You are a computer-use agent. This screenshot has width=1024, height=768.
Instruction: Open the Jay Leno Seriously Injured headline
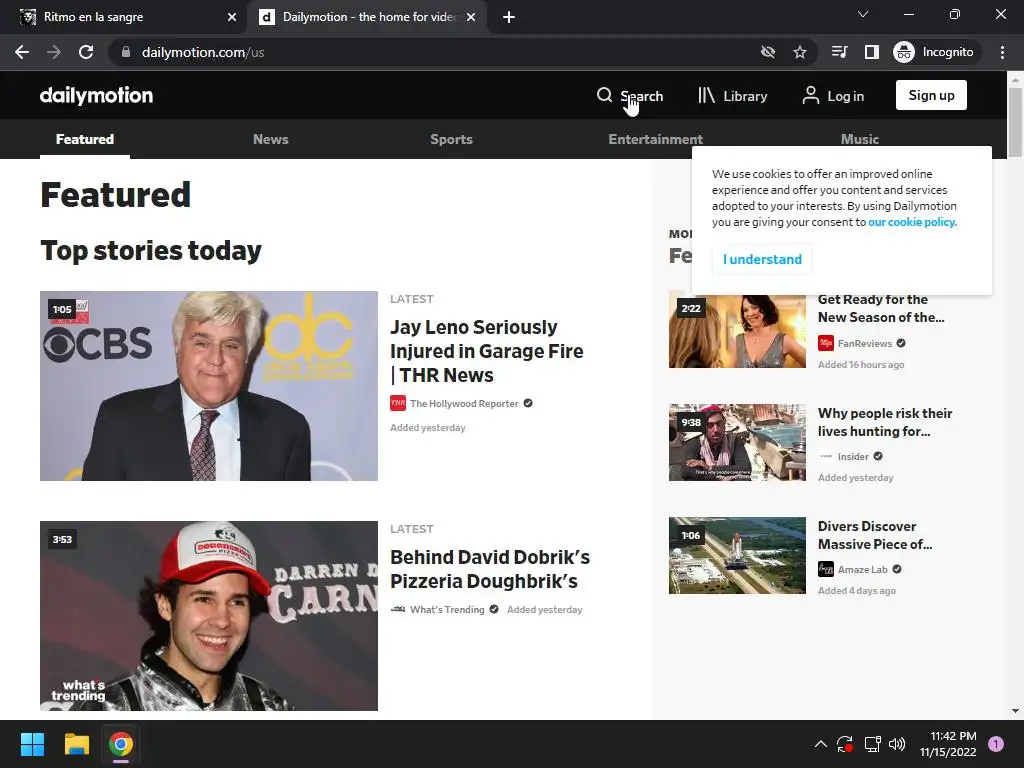point(487,351)
